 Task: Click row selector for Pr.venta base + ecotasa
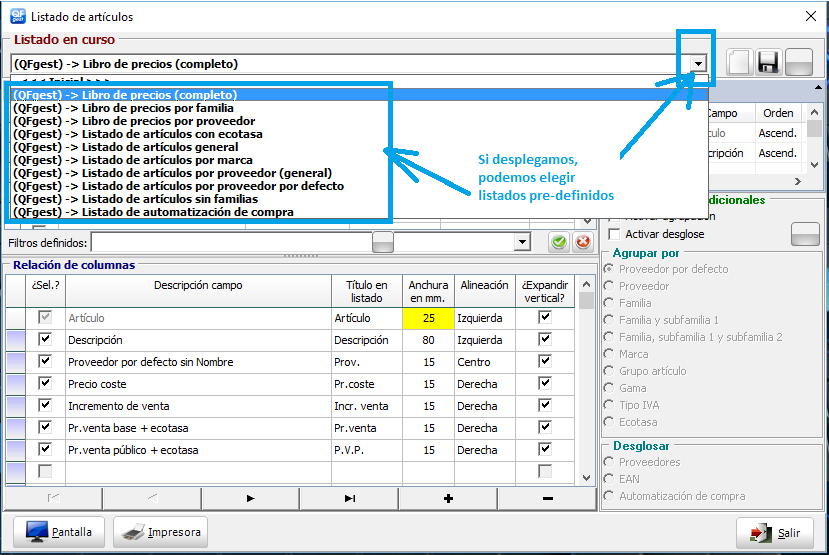coord(15,428)
